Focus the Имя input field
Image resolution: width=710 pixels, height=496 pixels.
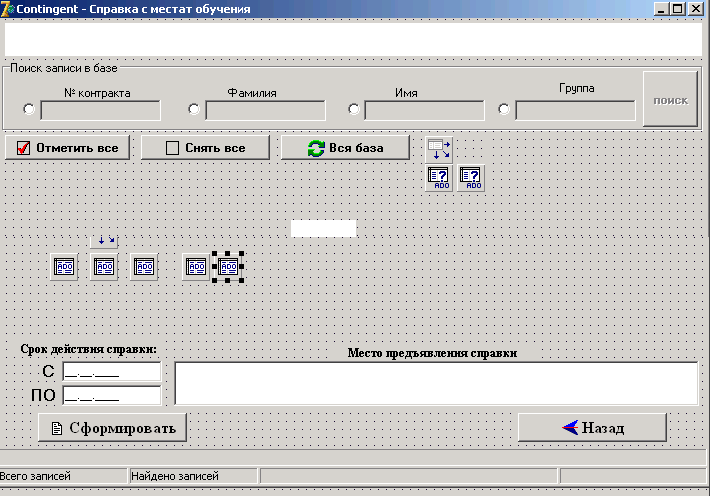(424, 111)
